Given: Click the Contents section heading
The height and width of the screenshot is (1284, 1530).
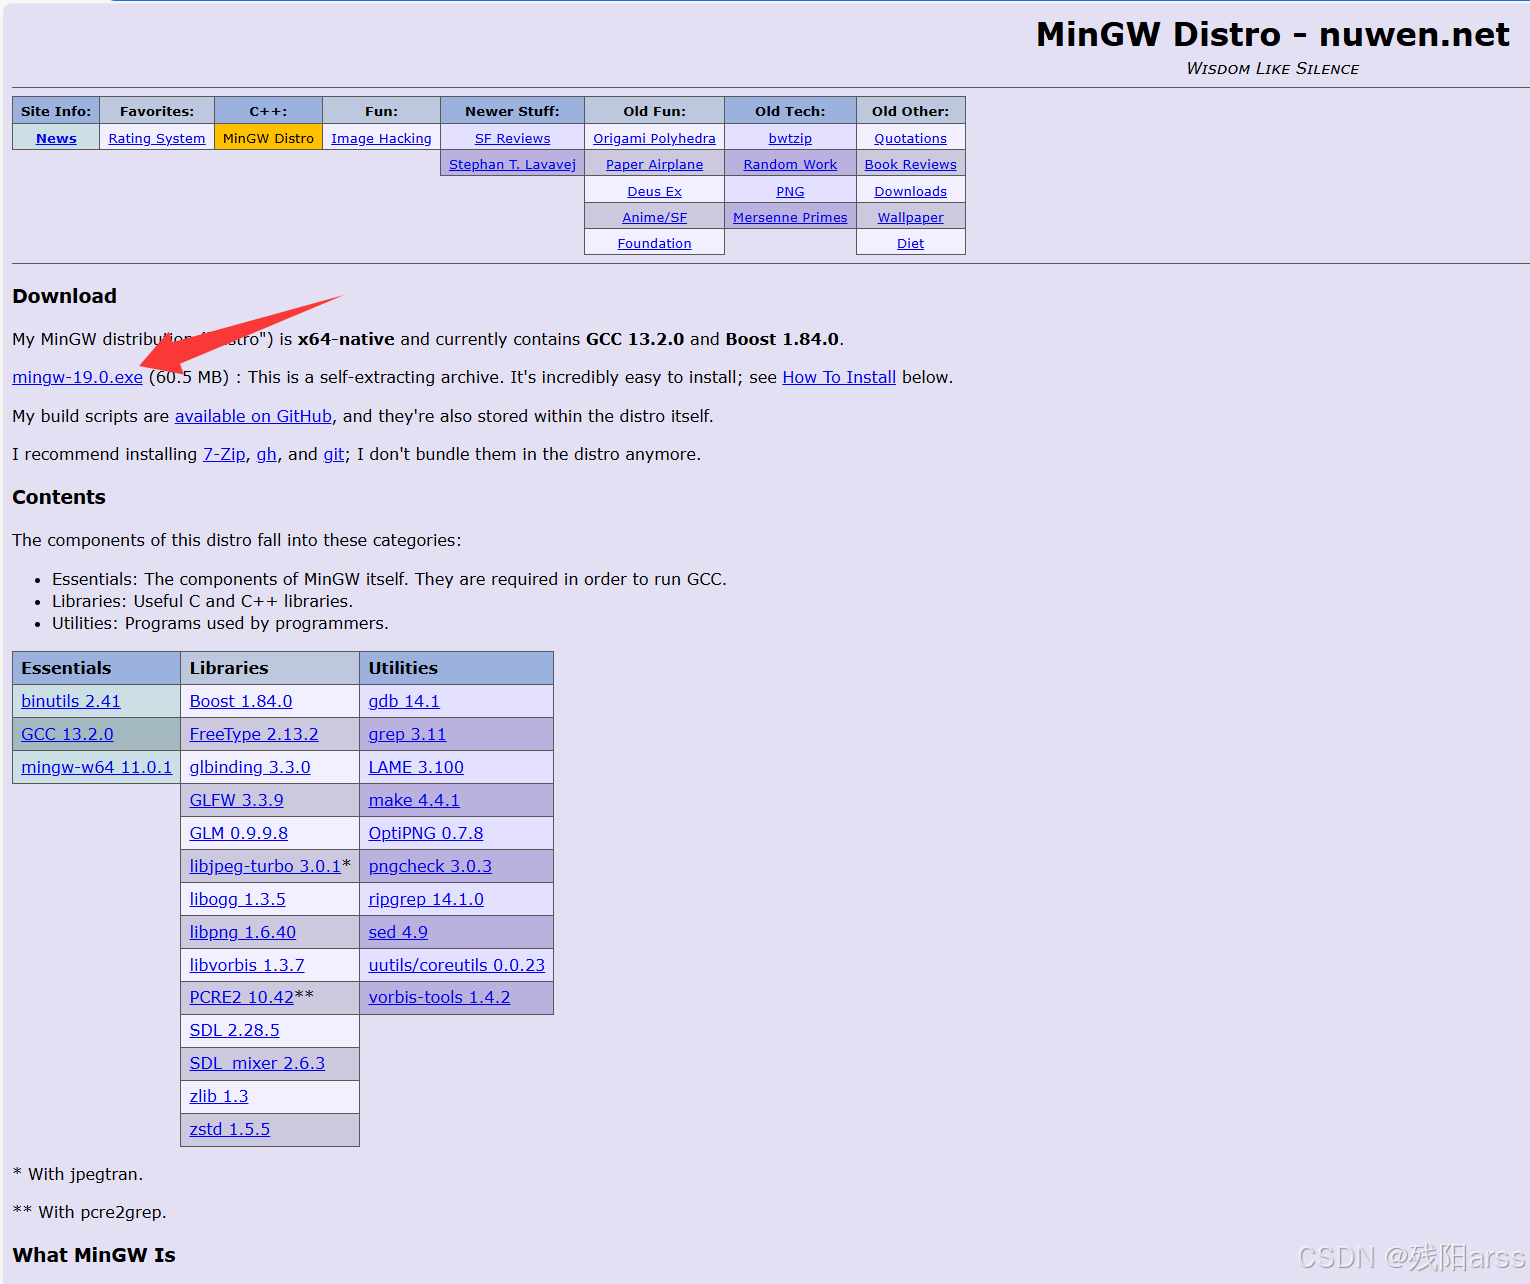Looking at the screenshot, I should 59,497.
